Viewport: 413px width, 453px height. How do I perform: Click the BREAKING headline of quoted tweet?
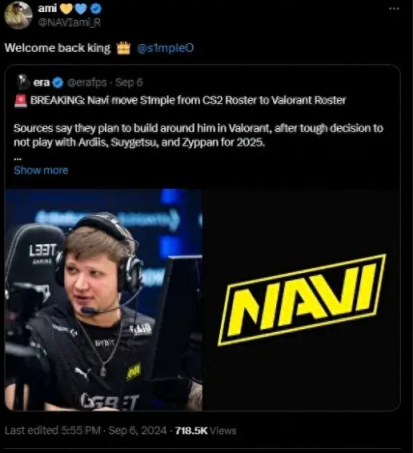click(188, 100)
